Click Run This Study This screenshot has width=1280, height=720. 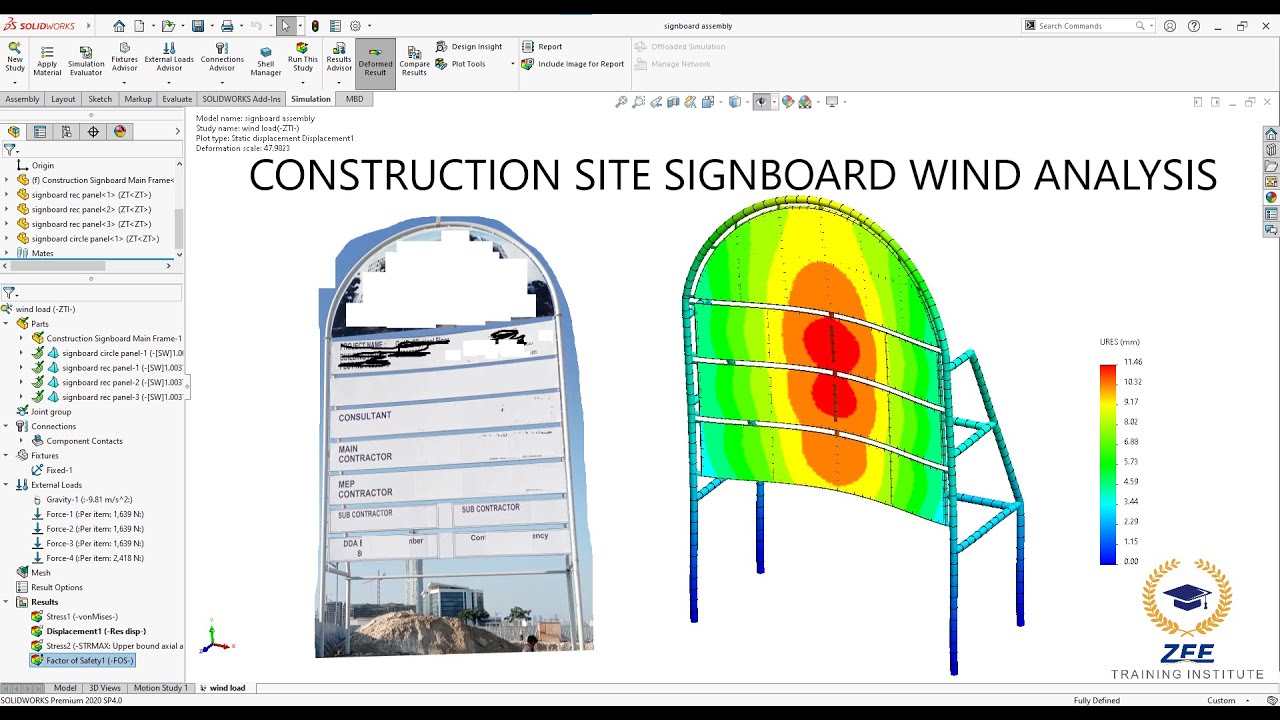click(x=303, y=57)
